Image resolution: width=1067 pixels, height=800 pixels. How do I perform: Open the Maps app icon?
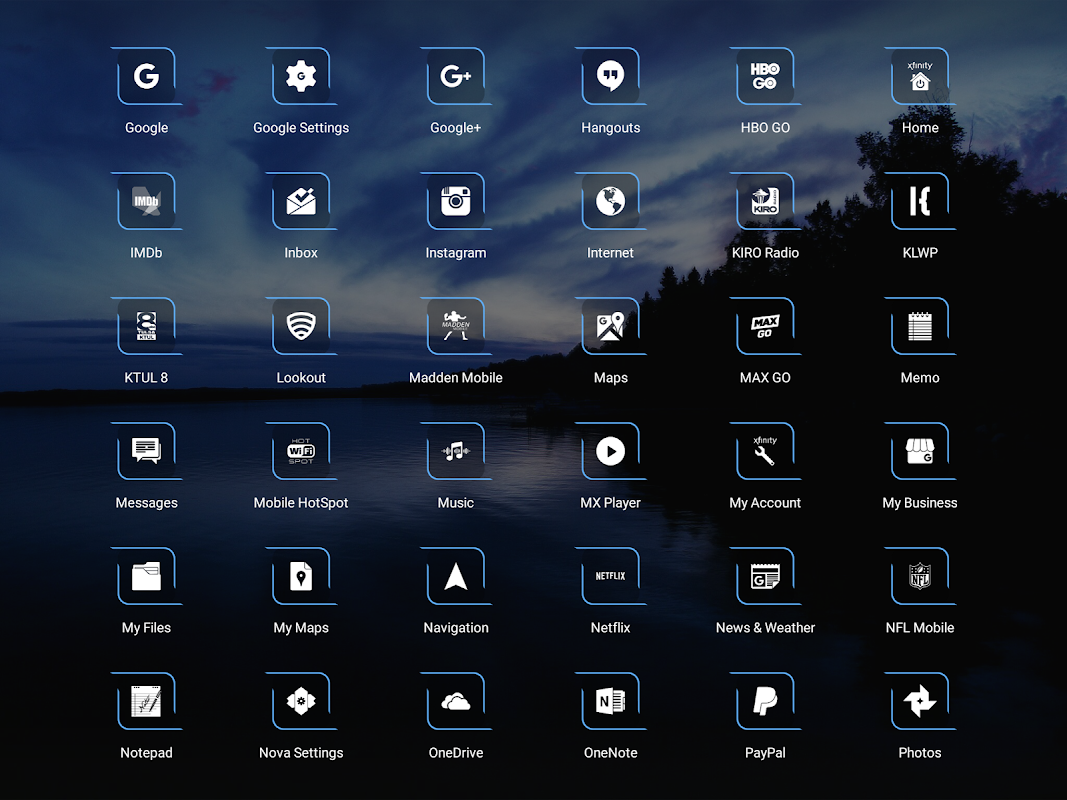[610, 326]
